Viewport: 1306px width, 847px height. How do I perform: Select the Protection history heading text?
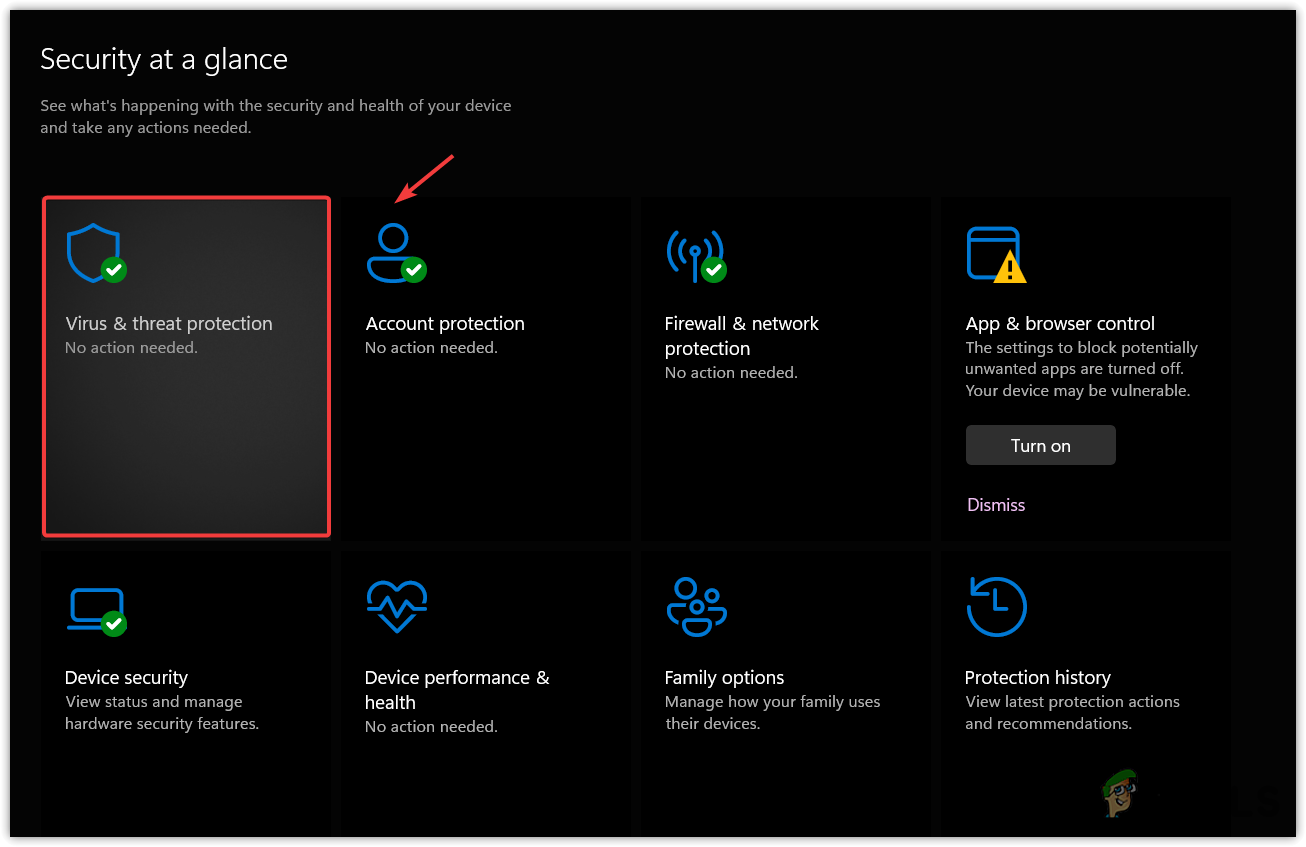(1037, 678)
